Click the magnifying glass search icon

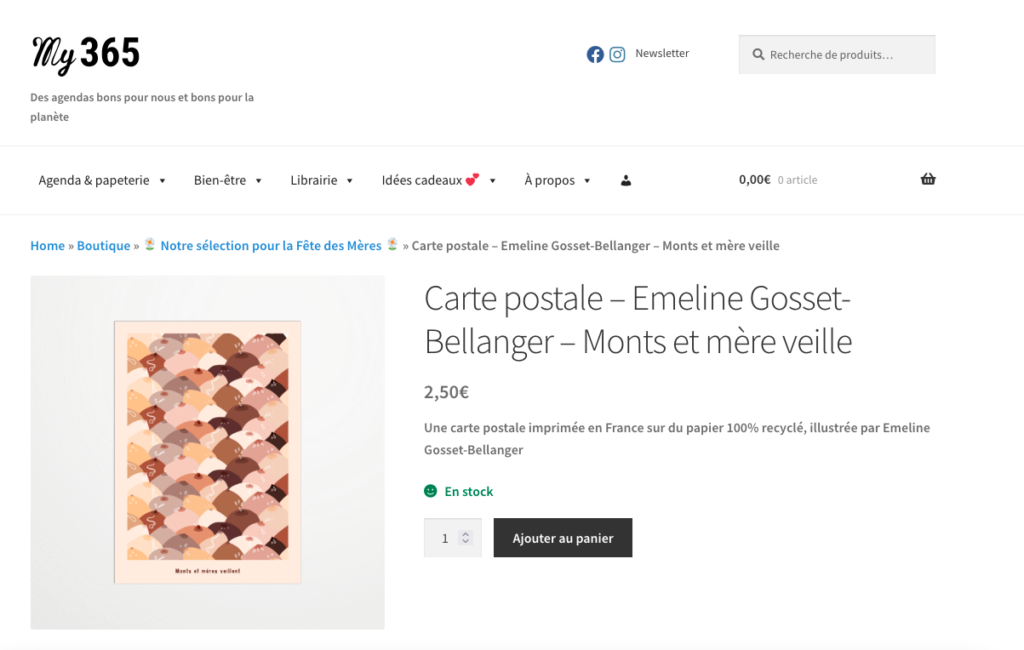coord(759,55)
